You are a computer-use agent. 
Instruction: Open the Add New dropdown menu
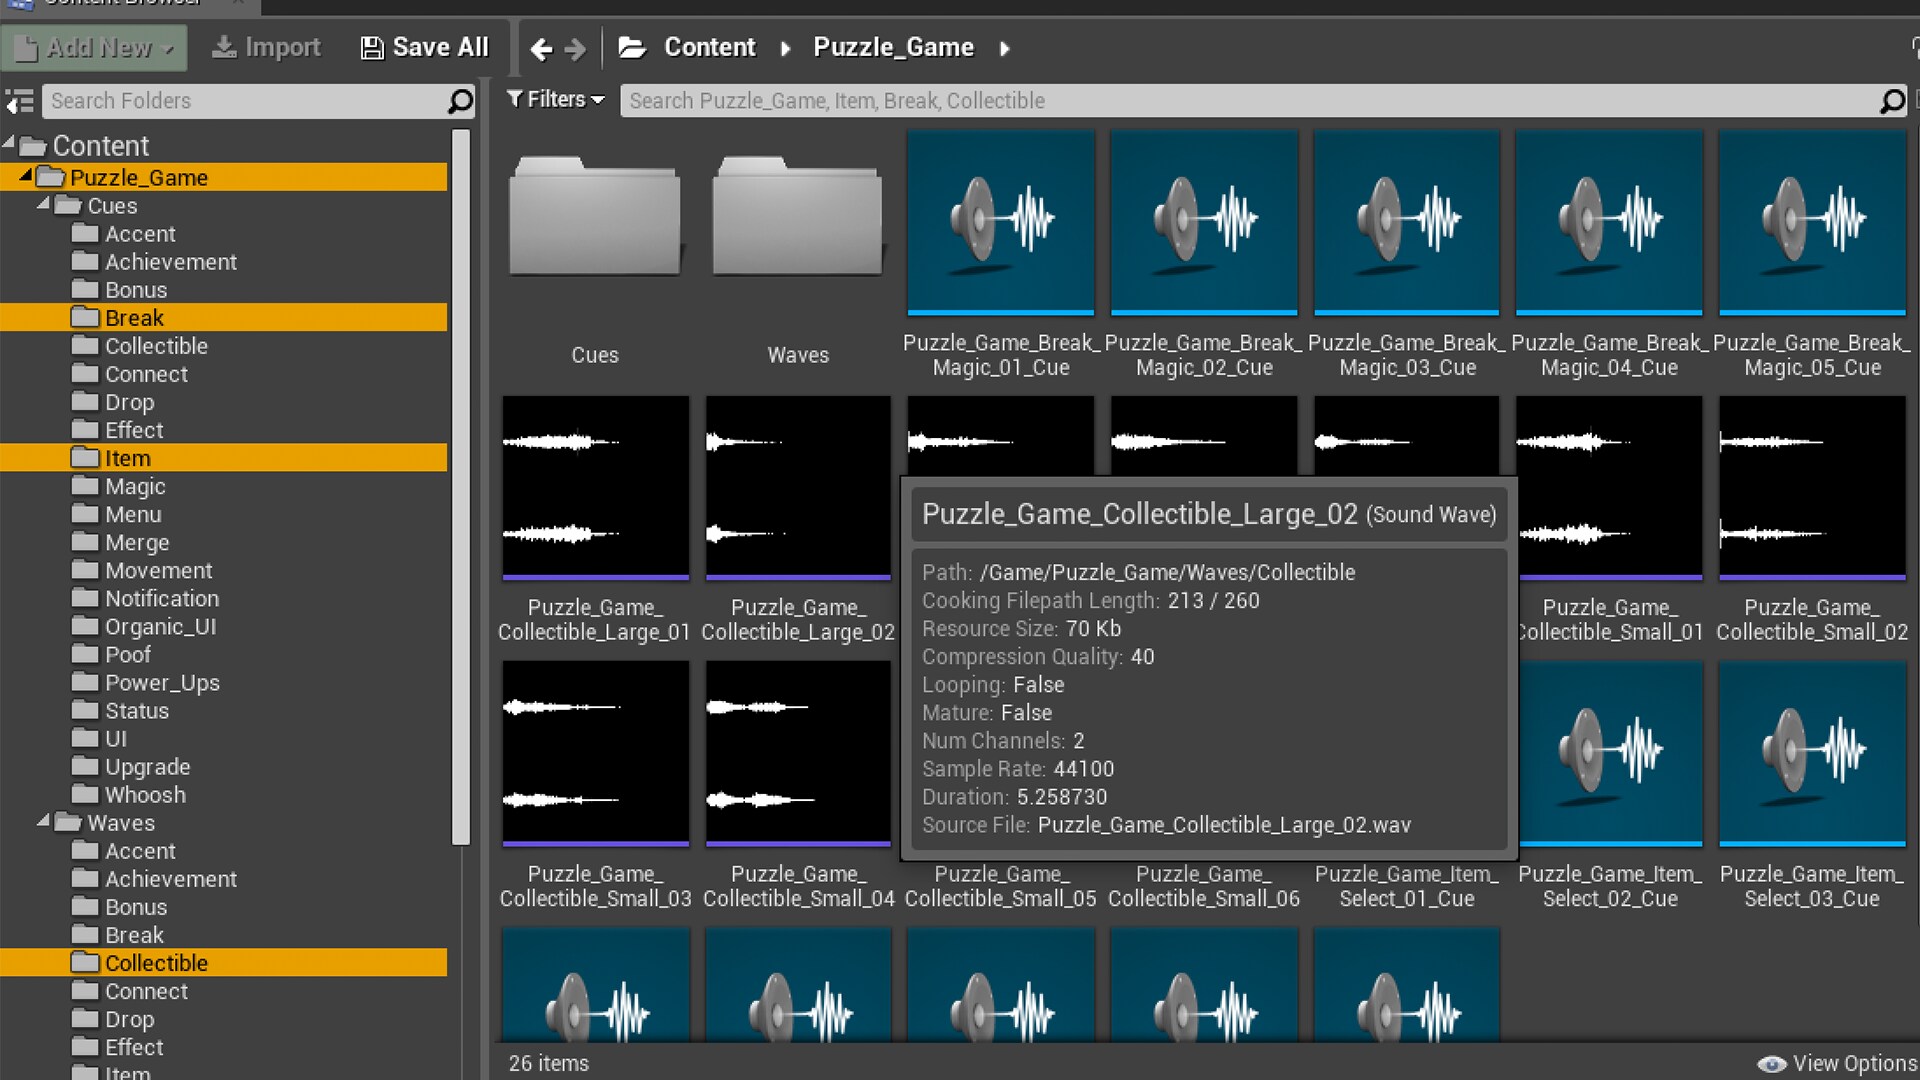[95, 47]
